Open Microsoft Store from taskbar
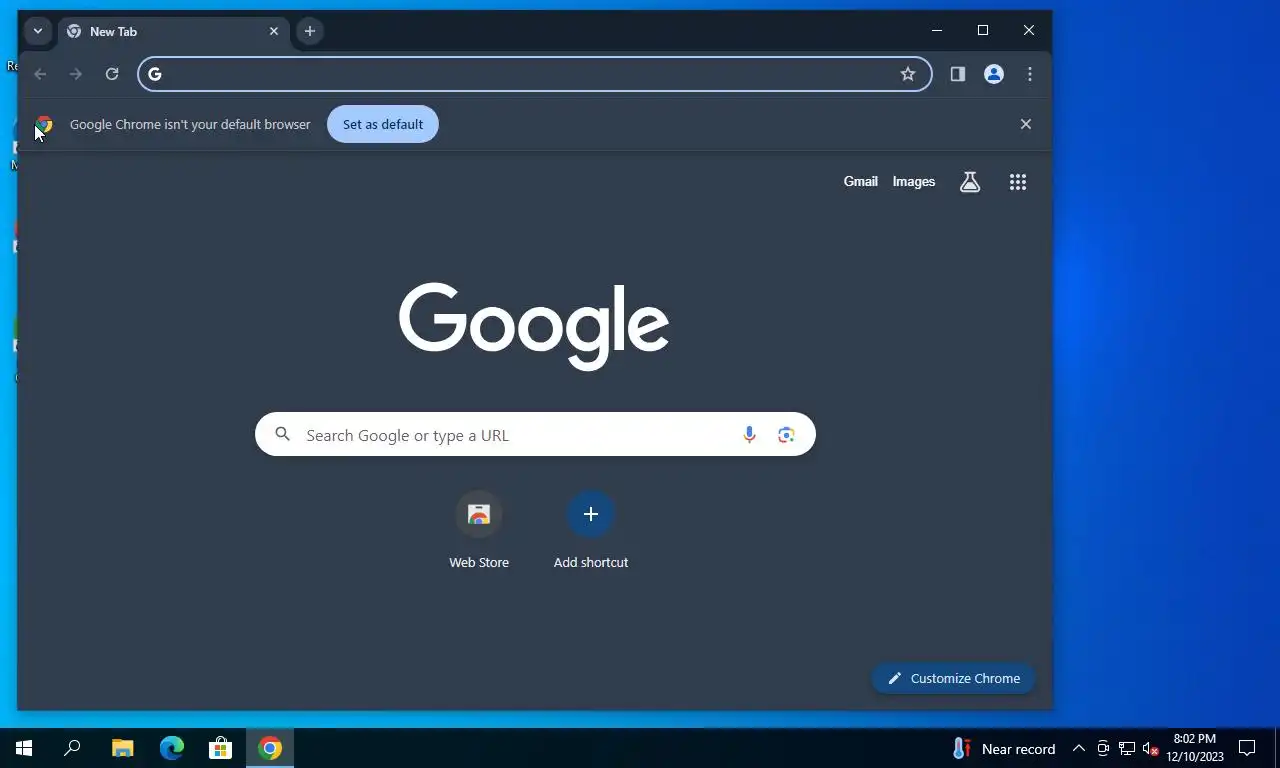The height and width of the screenshot is (768, 1280). pos(221,748)
